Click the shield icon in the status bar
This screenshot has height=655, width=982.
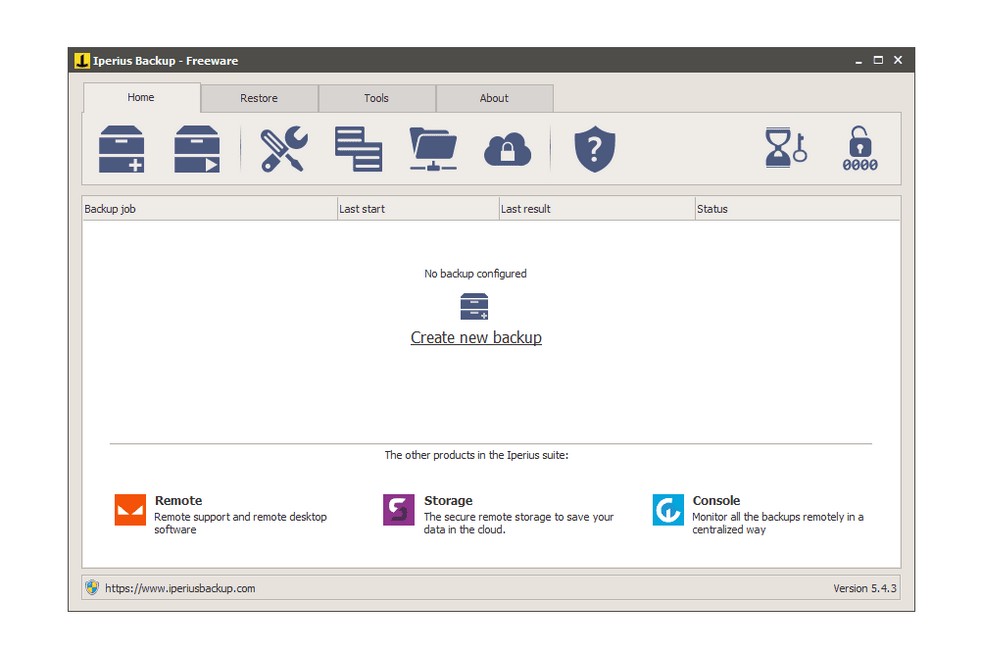tap(92, 587)
